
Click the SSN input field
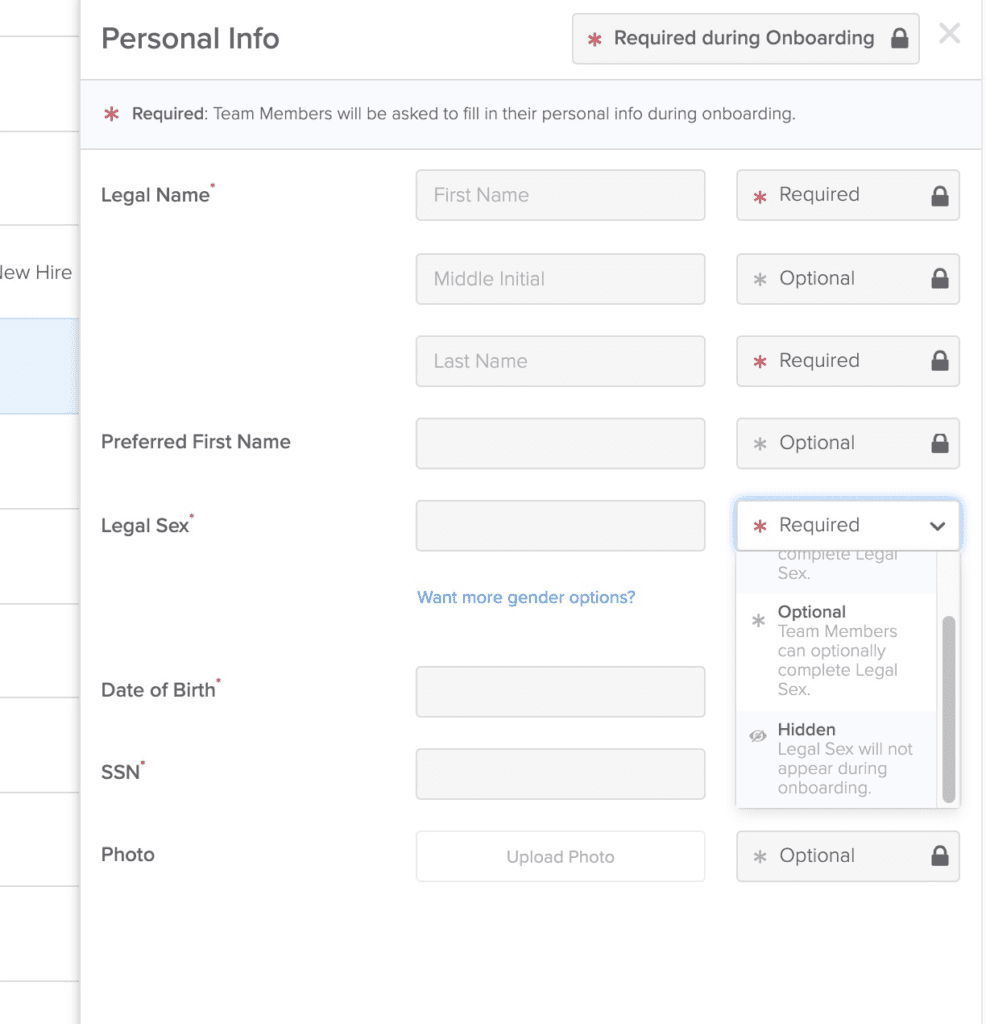pos(560,774)
